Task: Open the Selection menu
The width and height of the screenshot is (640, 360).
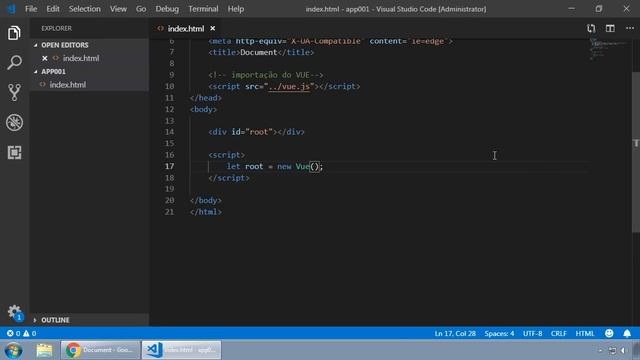Action: (x=84, y=9)
